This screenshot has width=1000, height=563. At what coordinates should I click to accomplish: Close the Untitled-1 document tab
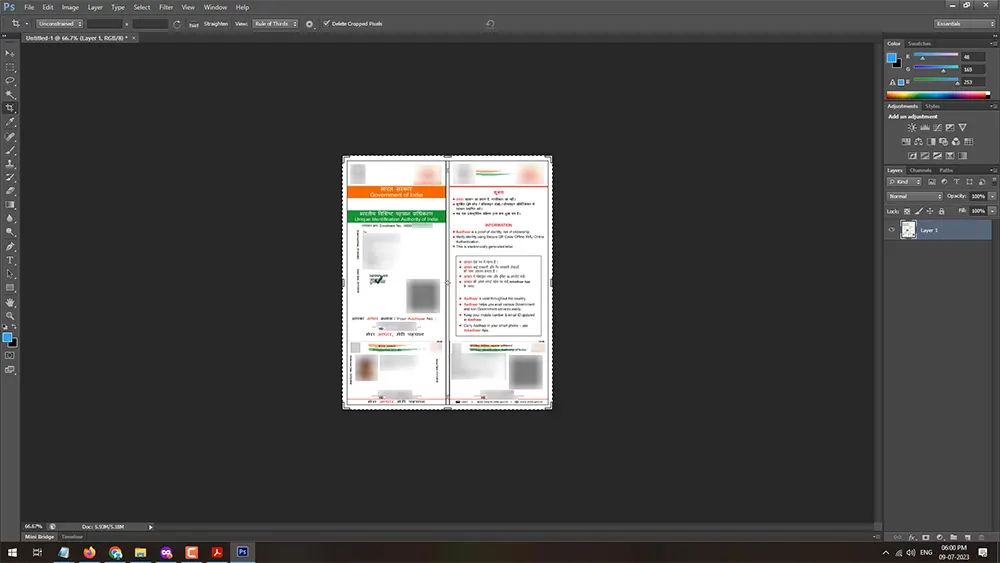click(134, 38)
